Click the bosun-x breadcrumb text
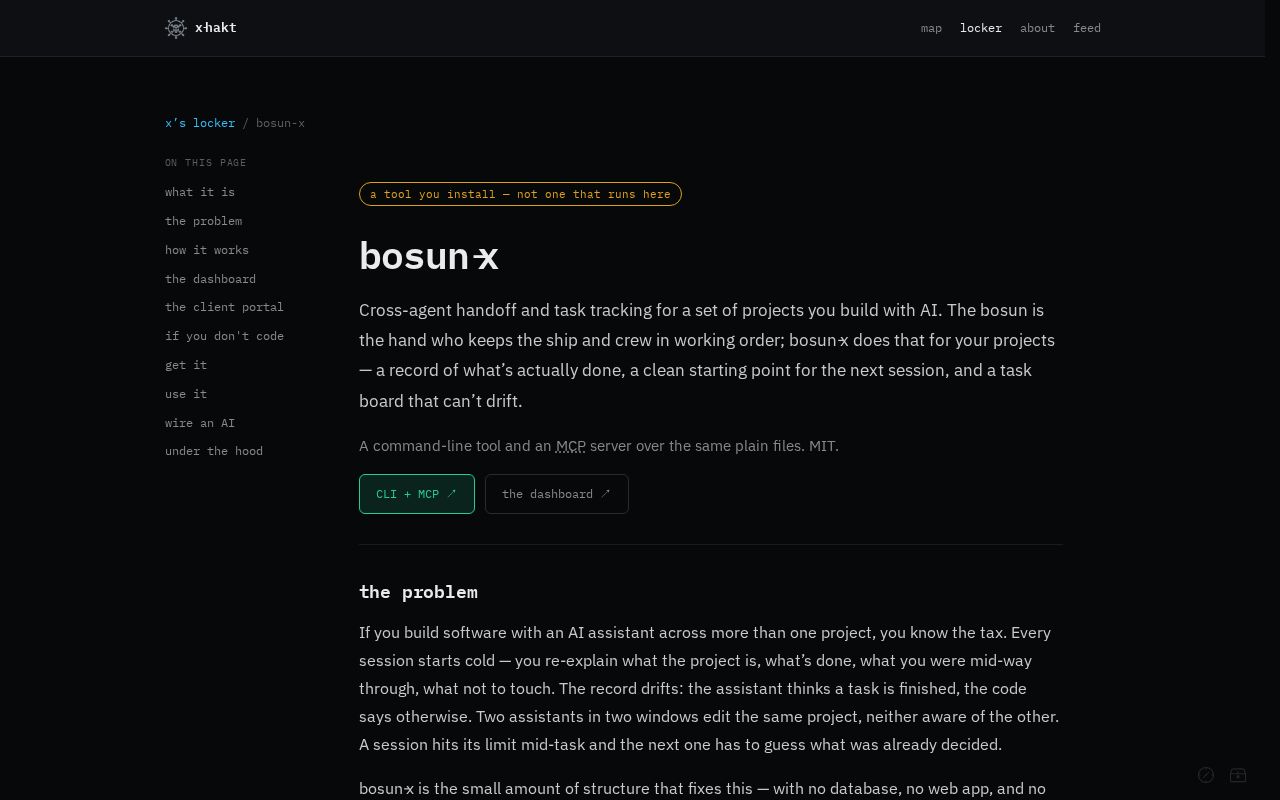 280,123
